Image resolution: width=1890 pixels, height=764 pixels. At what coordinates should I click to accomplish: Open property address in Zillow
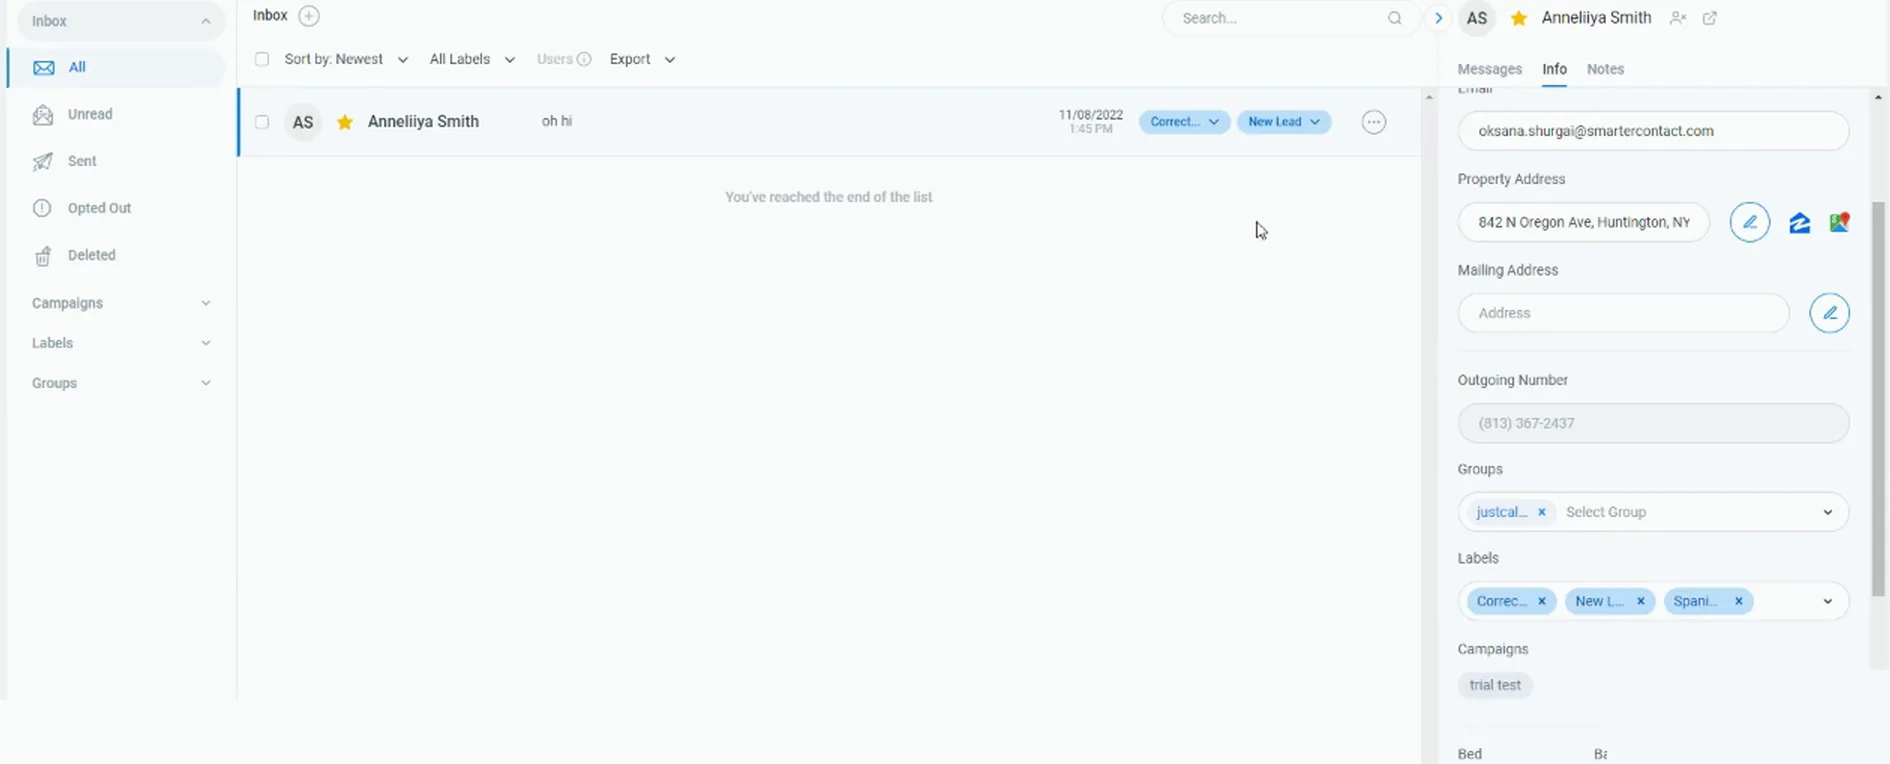tap(1799, 222)
